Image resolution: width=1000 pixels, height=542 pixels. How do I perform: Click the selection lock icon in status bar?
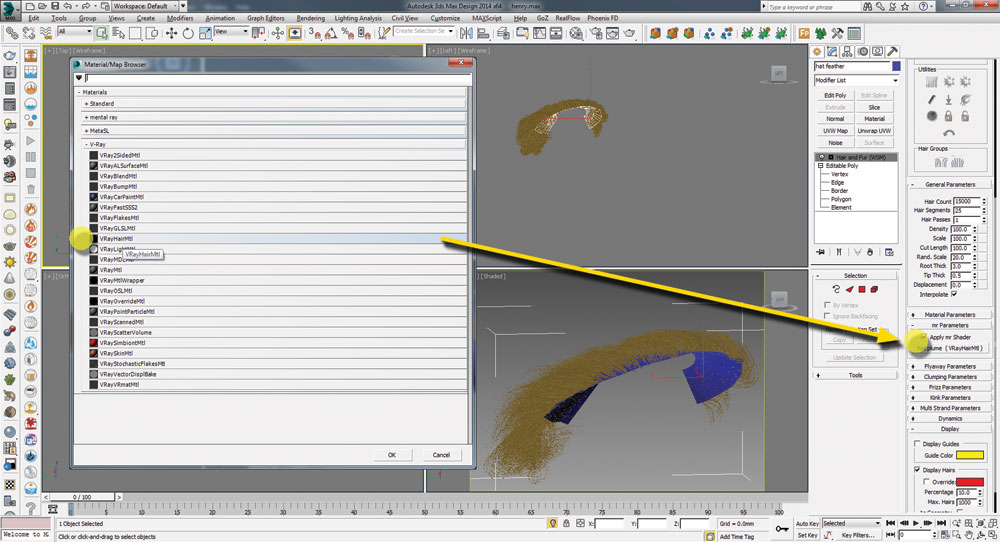pos(566,523)
